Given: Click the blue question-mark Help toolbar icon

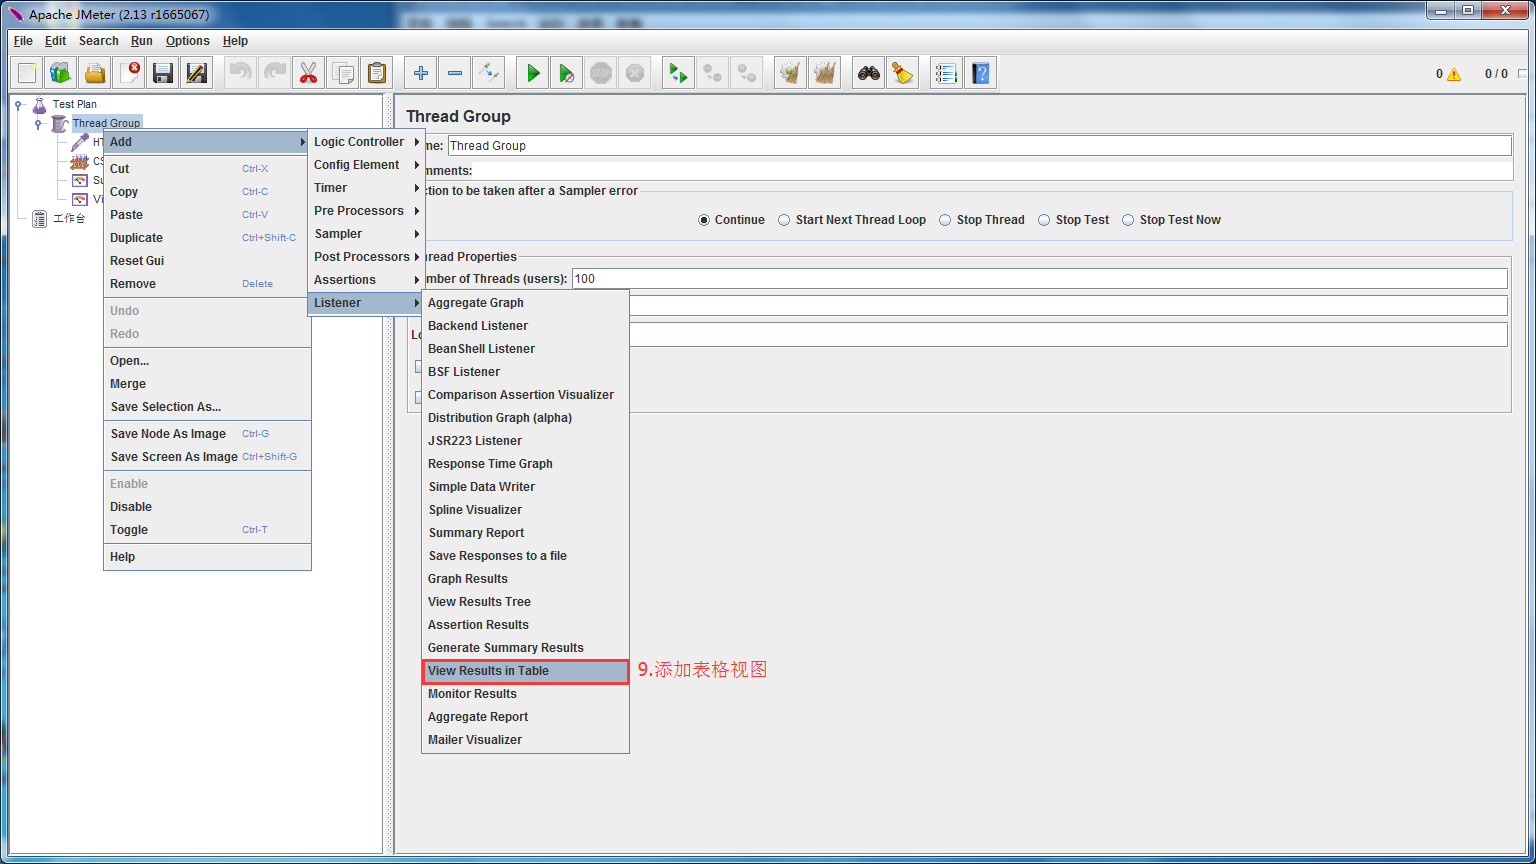Looking at the screenshot, I should pyautogui.click(x=980, y=73).
